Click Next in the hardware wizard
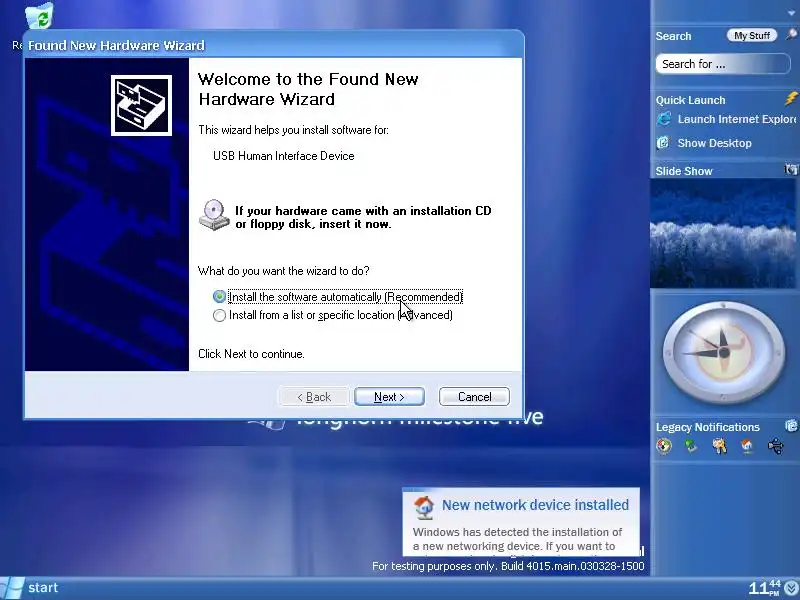The image size is (800, 600). pyautogui.click(x=389, y=397)
